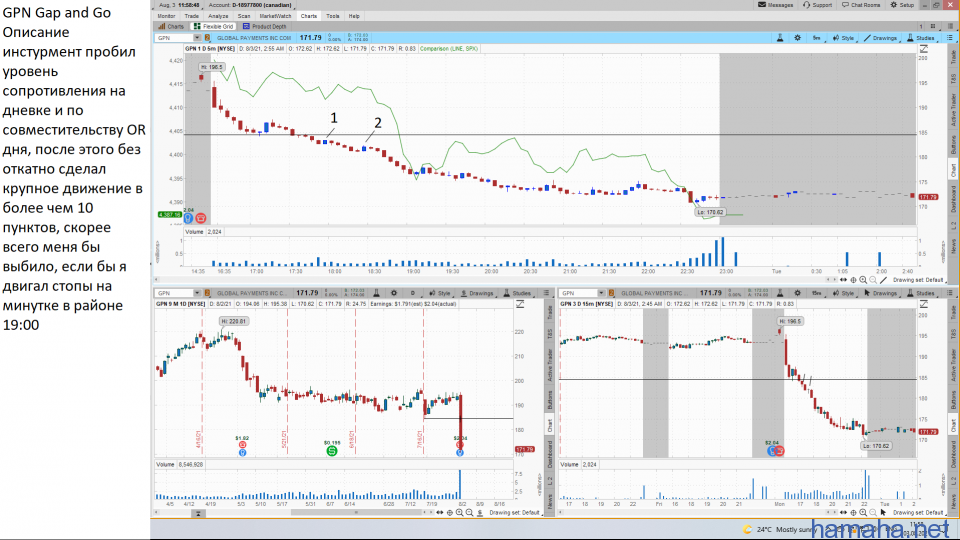Image resolution: width=960 pixels, height=540 pixels.
Task: Open the Setup menu
Action: pyautogui.click(x=902, y=5)
